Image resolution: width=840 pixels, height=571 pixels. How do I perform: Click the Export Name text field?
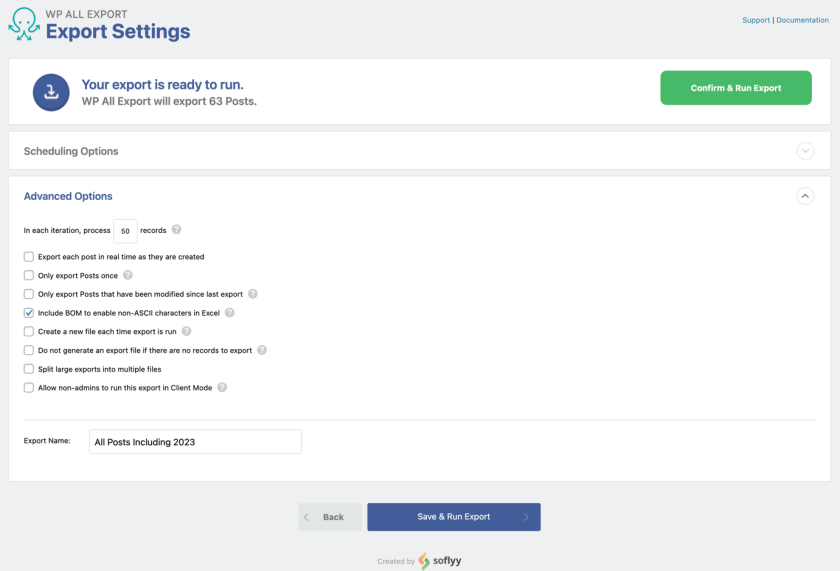coord(195,442)
